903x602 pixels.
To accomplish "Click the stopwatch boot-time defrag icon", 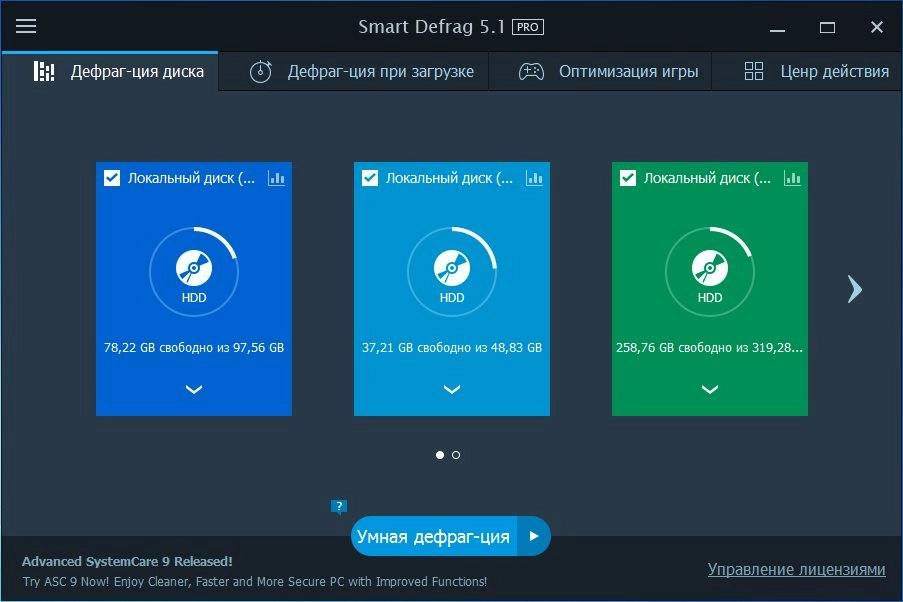I will pos(260,71).
